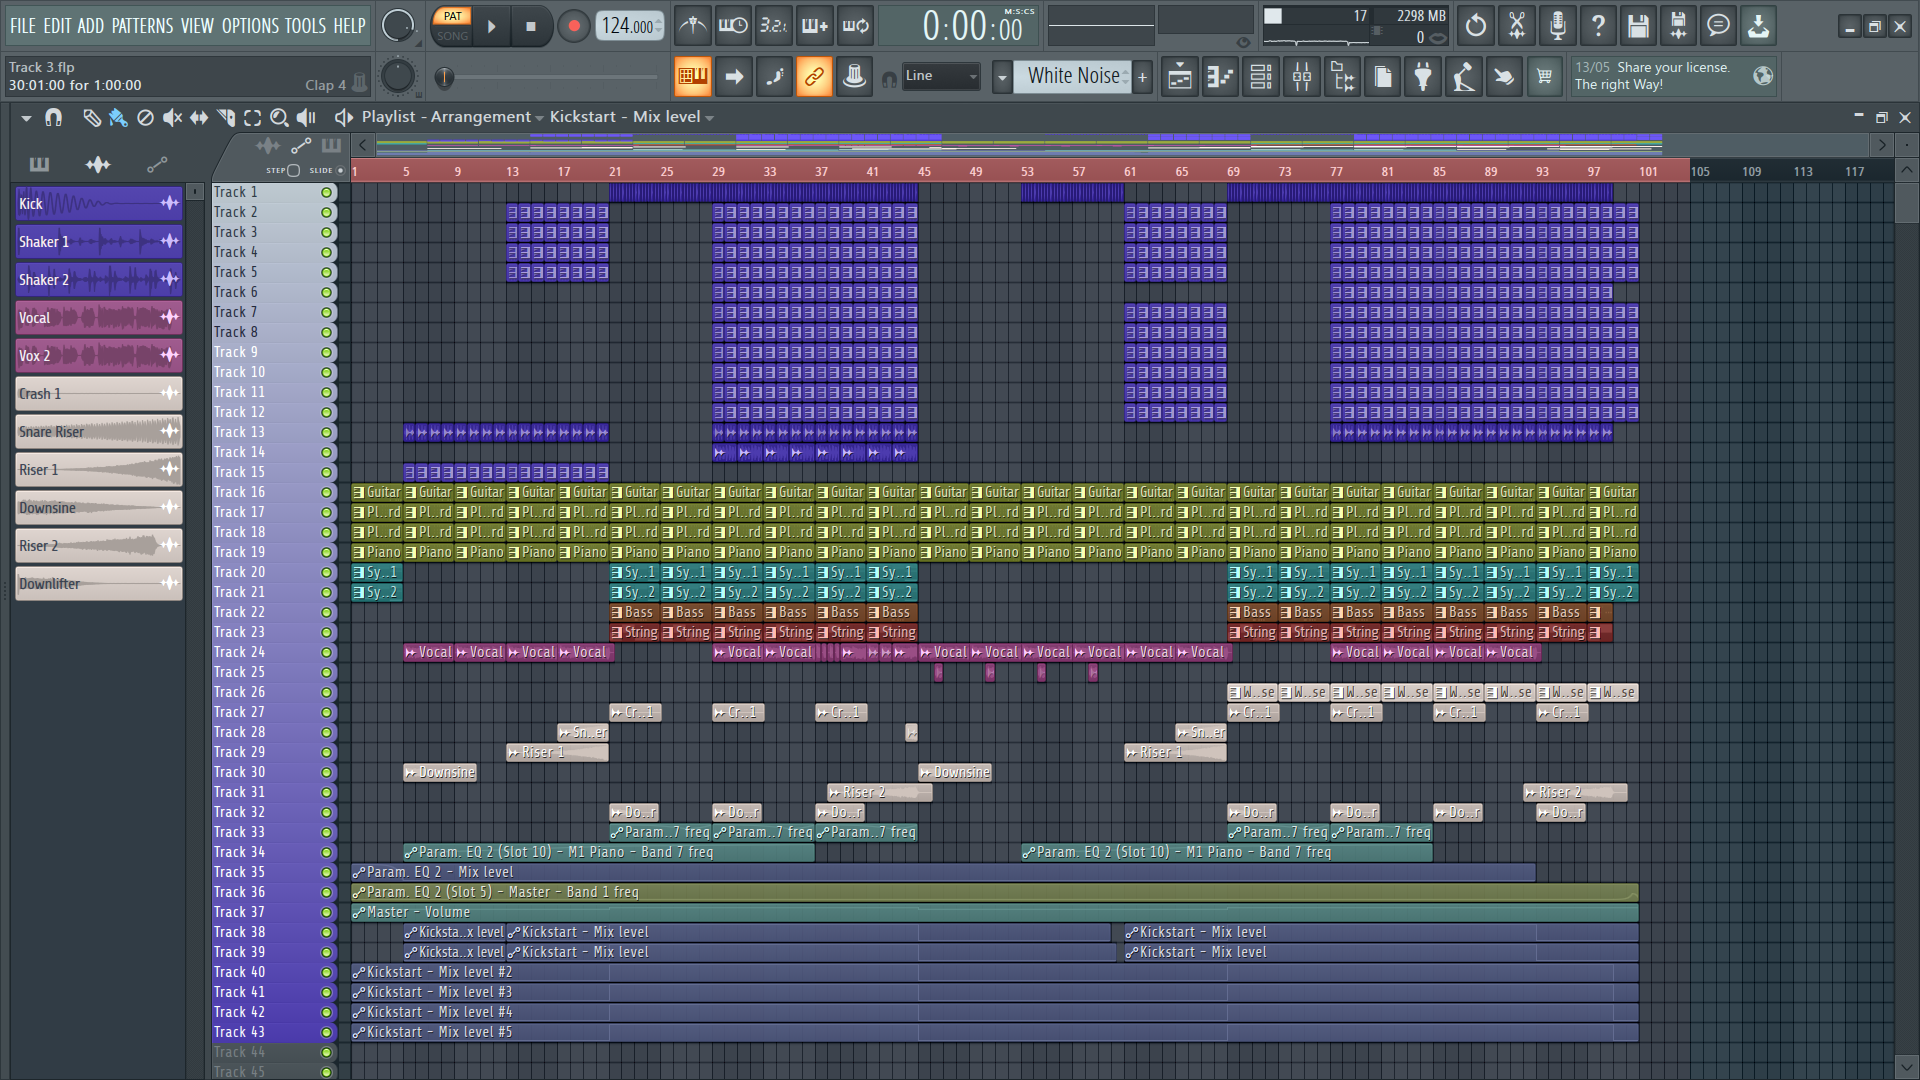Viewport: 1920px width, 1080px height.
Task: Click the undo history button
Action: pos(1476,26)
